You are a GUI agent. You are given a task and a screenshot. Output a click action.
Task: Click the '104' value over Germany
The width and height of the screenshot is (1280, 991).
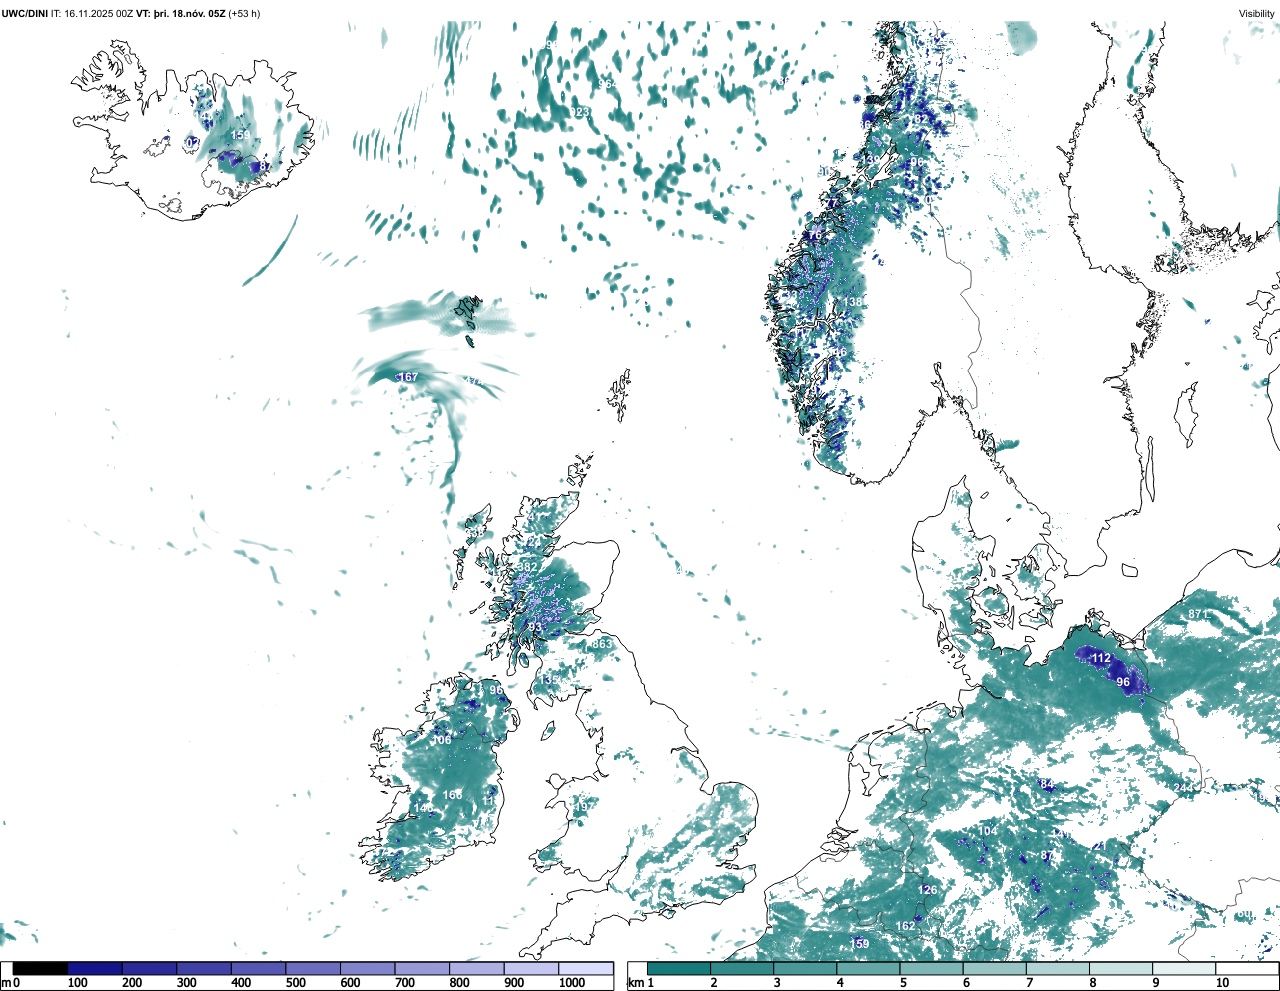[x=987, y=832]
